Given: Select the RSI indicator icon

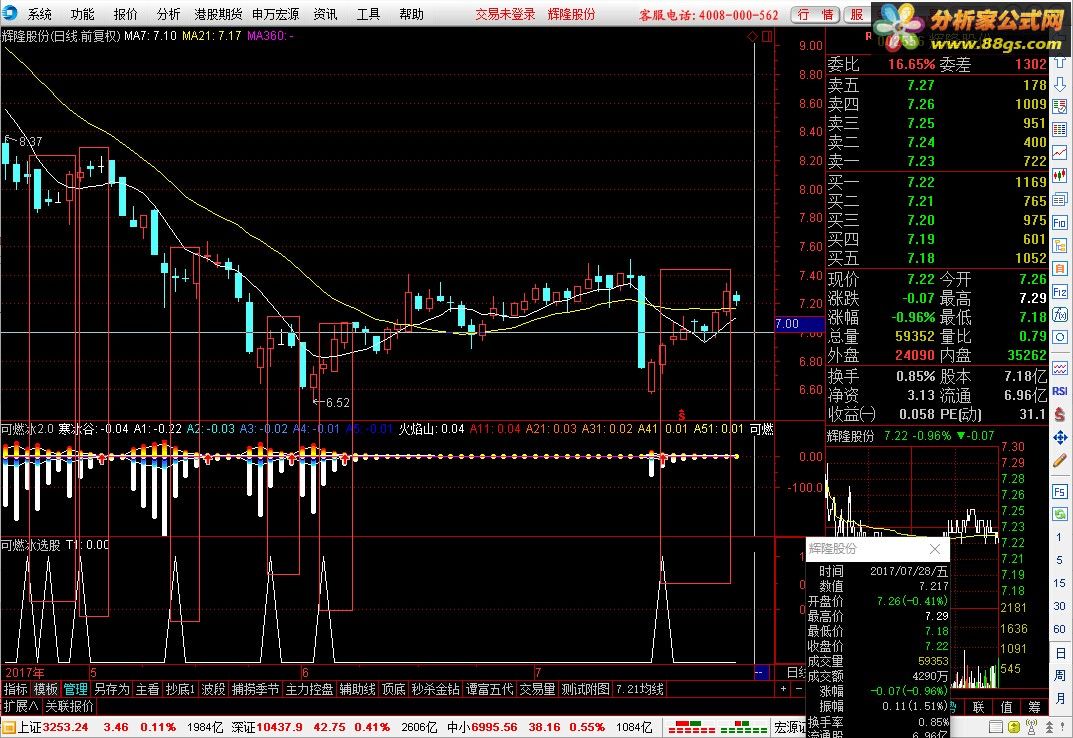Looking at the screenshot, I should [x=1060, y=391].
